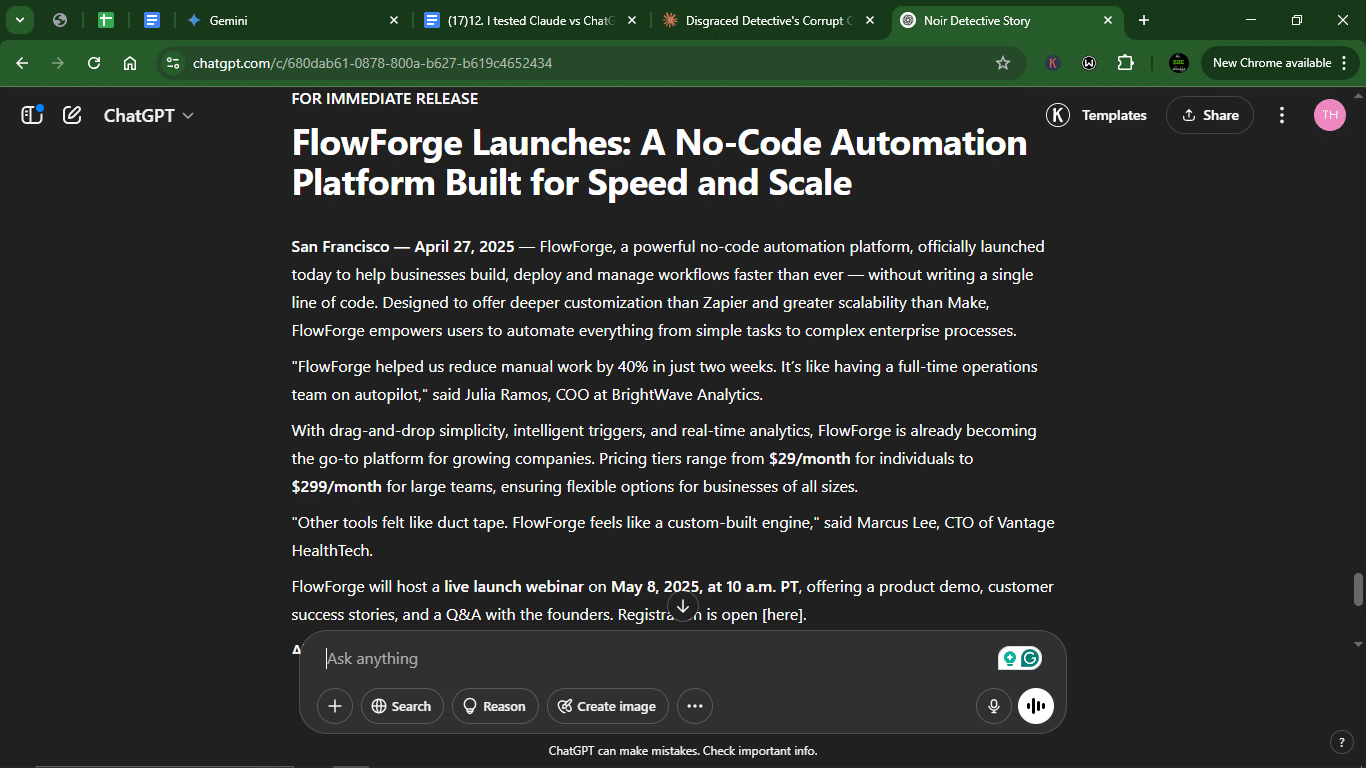The height and width of the screenshot is (768, 1366).
Task: Expand the Chrome tab search chevron
Action: [19, 20]
